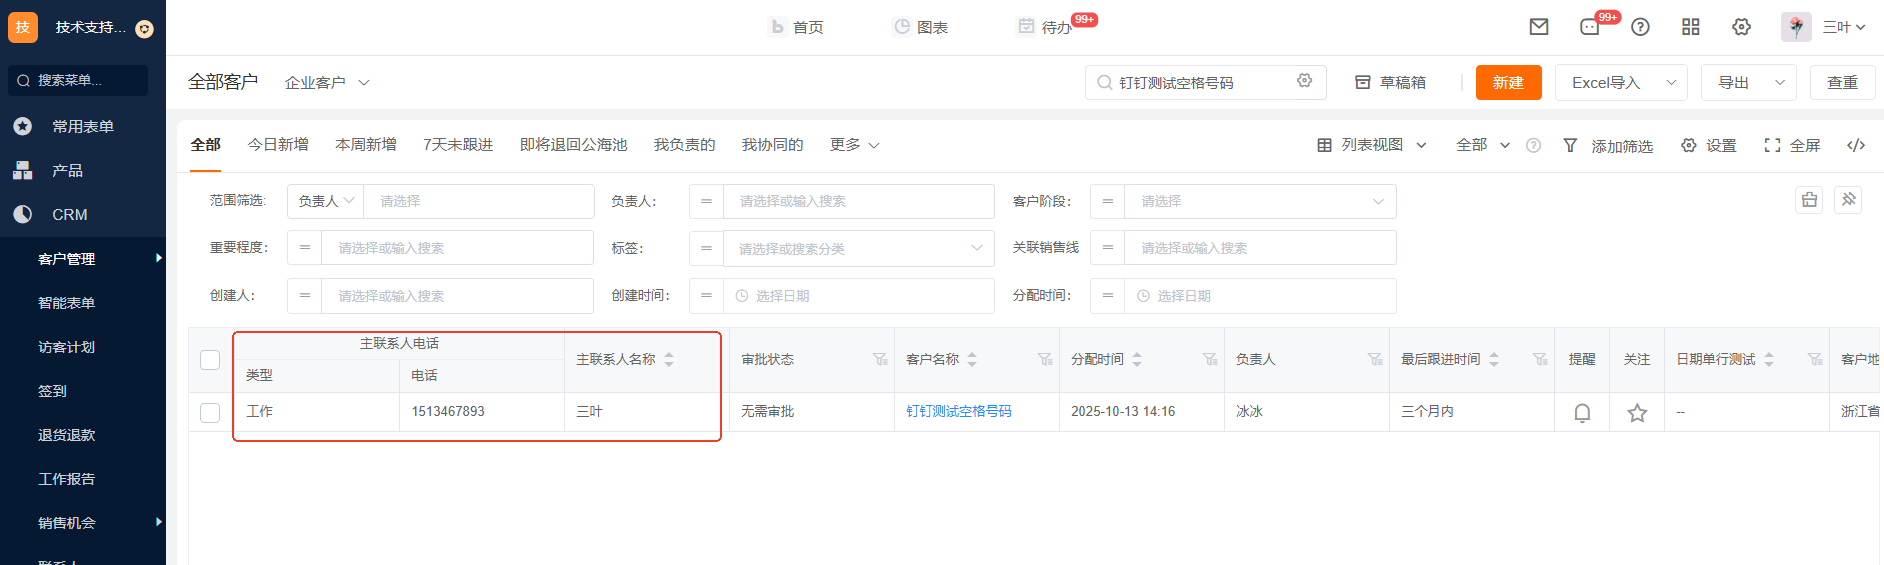Image resolution: width=1884 pixels, height=565 pixels.
Task: Click the code embed icon
Action: 1856,145
